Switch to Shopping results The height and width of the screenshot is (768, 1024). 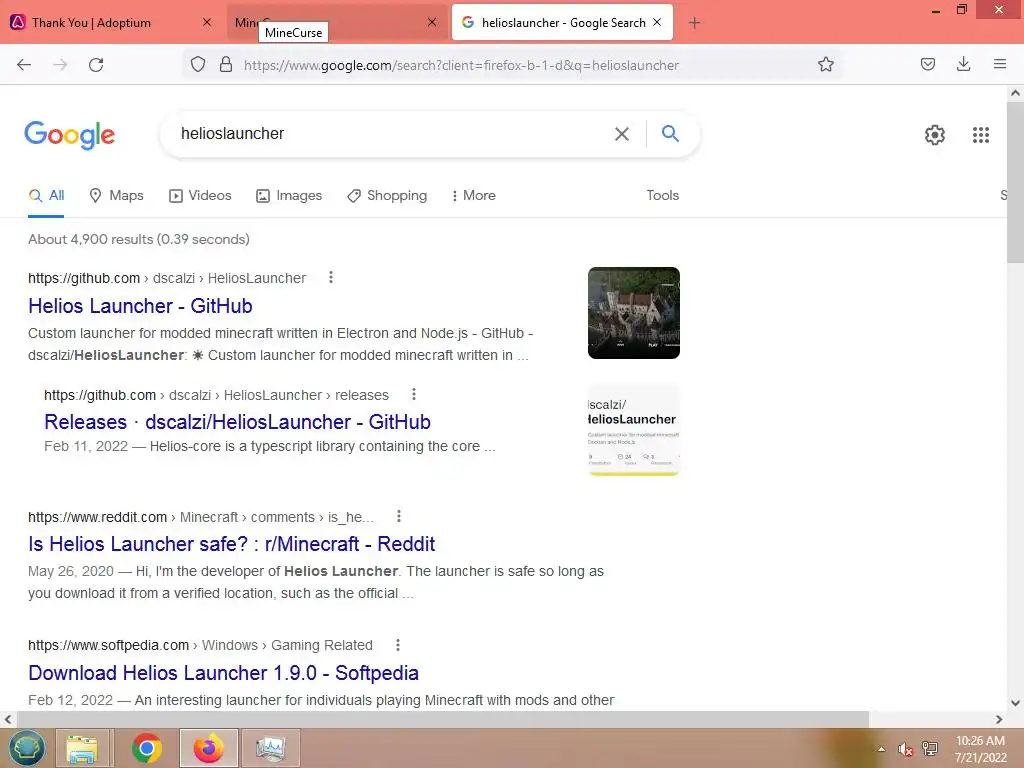[387, 195]
